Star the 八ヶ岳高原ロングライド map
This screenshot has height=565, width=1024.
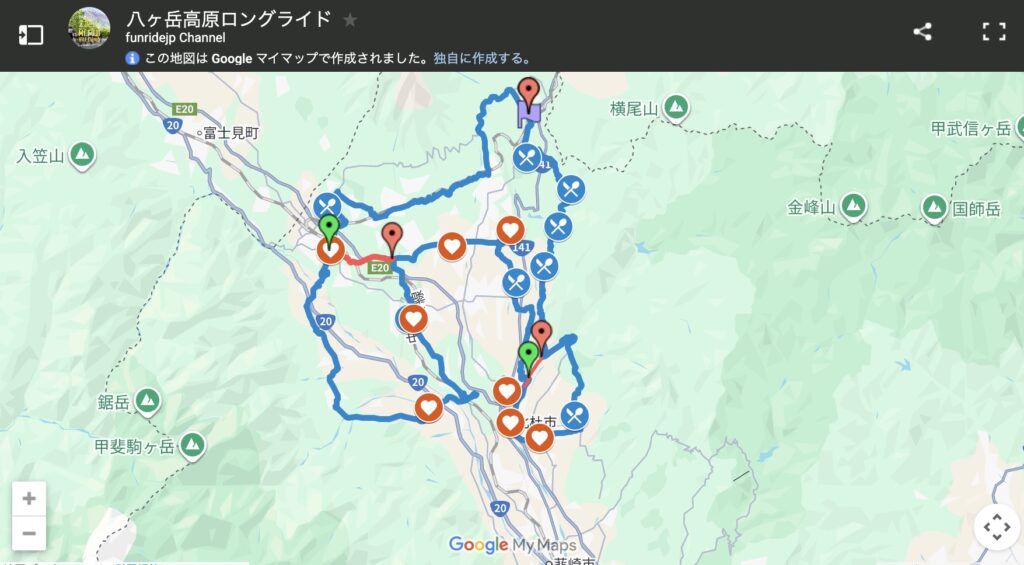pyautogui.click(x=350, y=20)
